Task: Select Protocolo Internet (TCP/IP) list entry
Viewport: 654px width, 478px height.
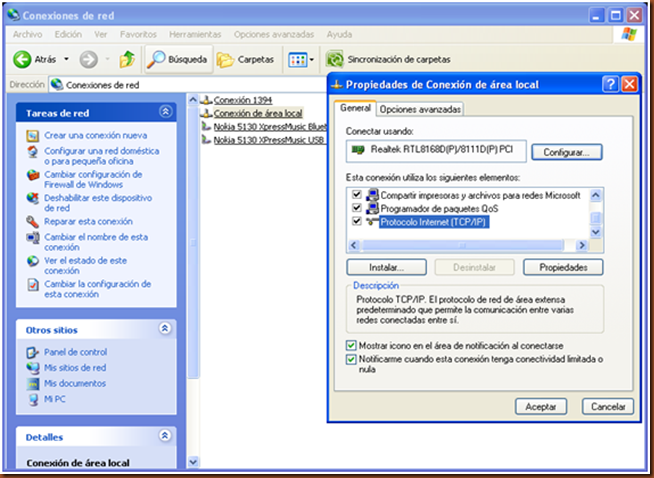Action: click(433, 221)
